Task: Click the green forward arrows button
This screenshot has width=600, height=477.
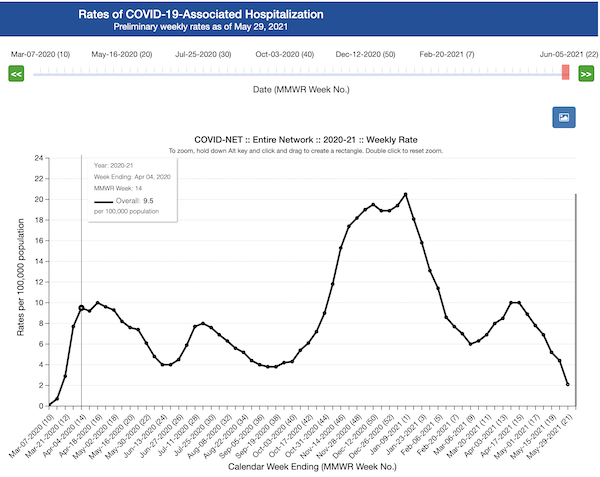Action: [586, 73]
